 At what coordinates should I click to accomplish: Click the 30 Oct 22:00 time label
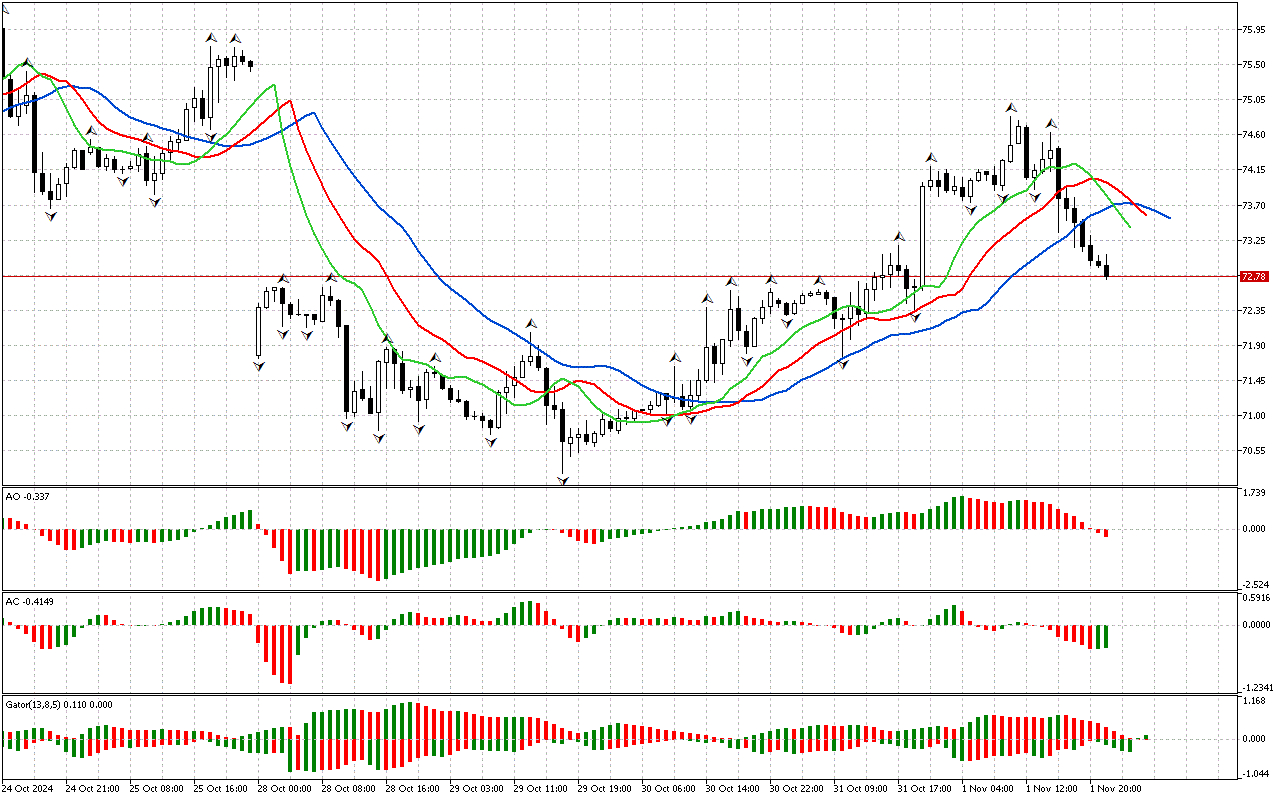coord(796,789)
